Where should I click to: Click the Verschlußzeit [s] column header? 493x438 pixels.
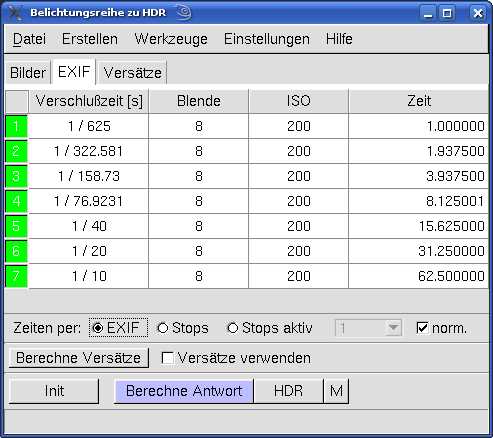tap(89, 101)
